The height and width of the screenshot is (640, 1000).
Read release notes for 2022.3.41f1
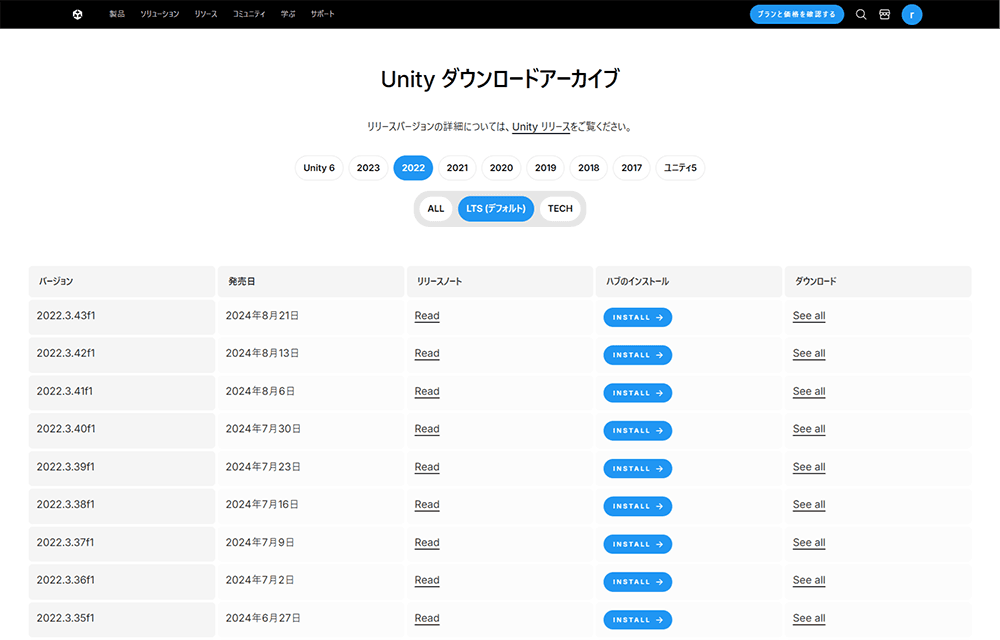[x=427, y=391]
